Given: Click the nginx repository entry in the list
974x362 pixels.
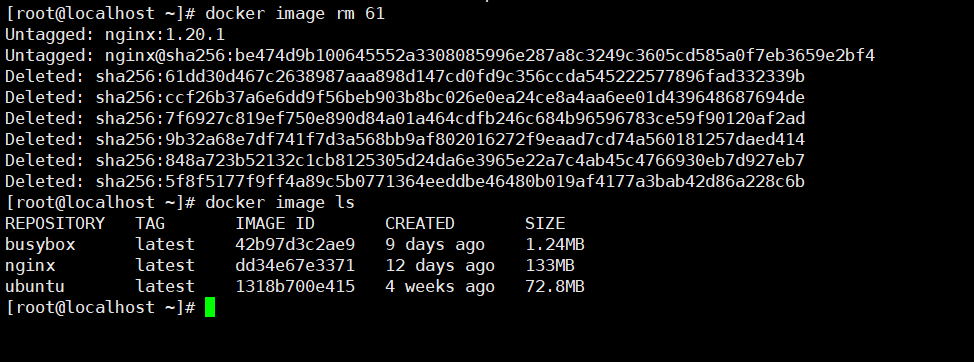Looking at the screenshot, I should pos(30,266).
